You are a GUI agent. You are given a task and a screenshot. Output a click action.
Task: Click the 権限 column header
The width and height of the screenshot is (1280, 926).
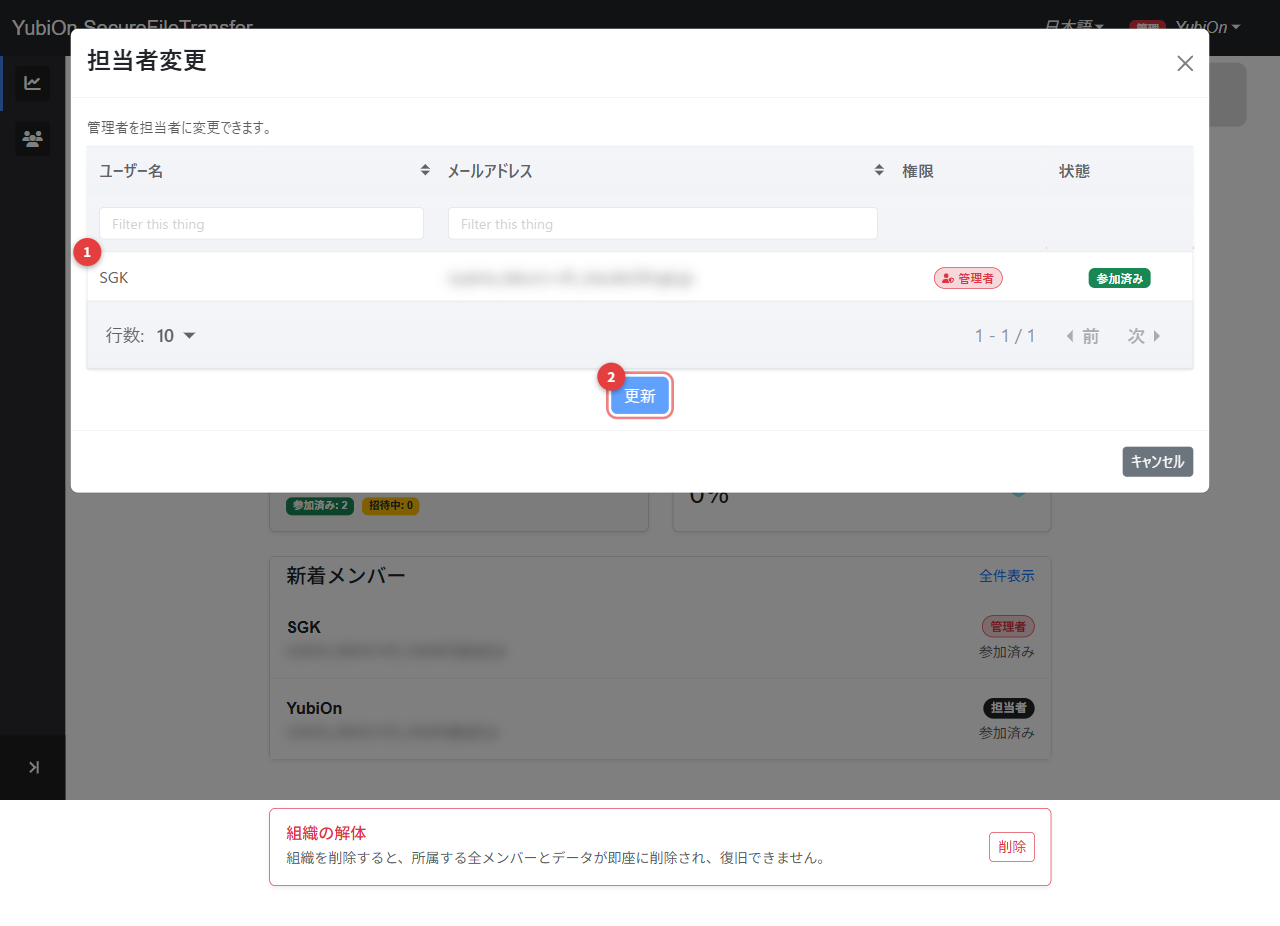tap(918, 171)
